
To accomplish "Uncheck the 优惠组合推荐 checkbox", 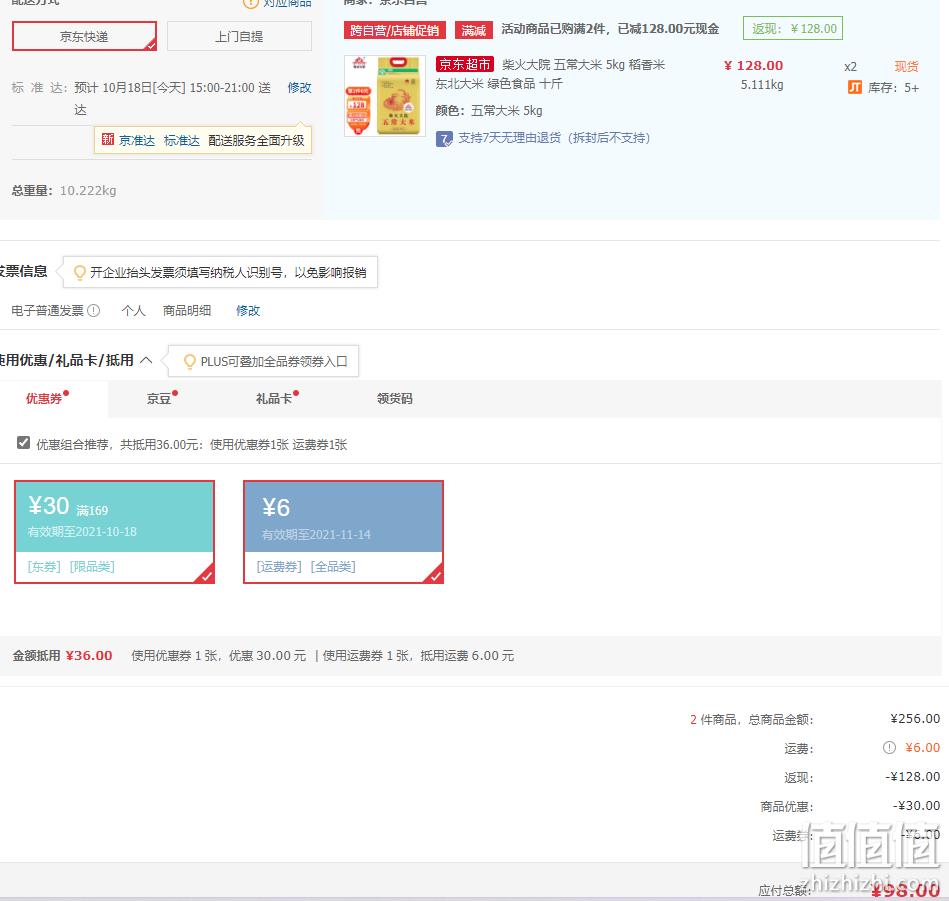I will pos(23,443).
